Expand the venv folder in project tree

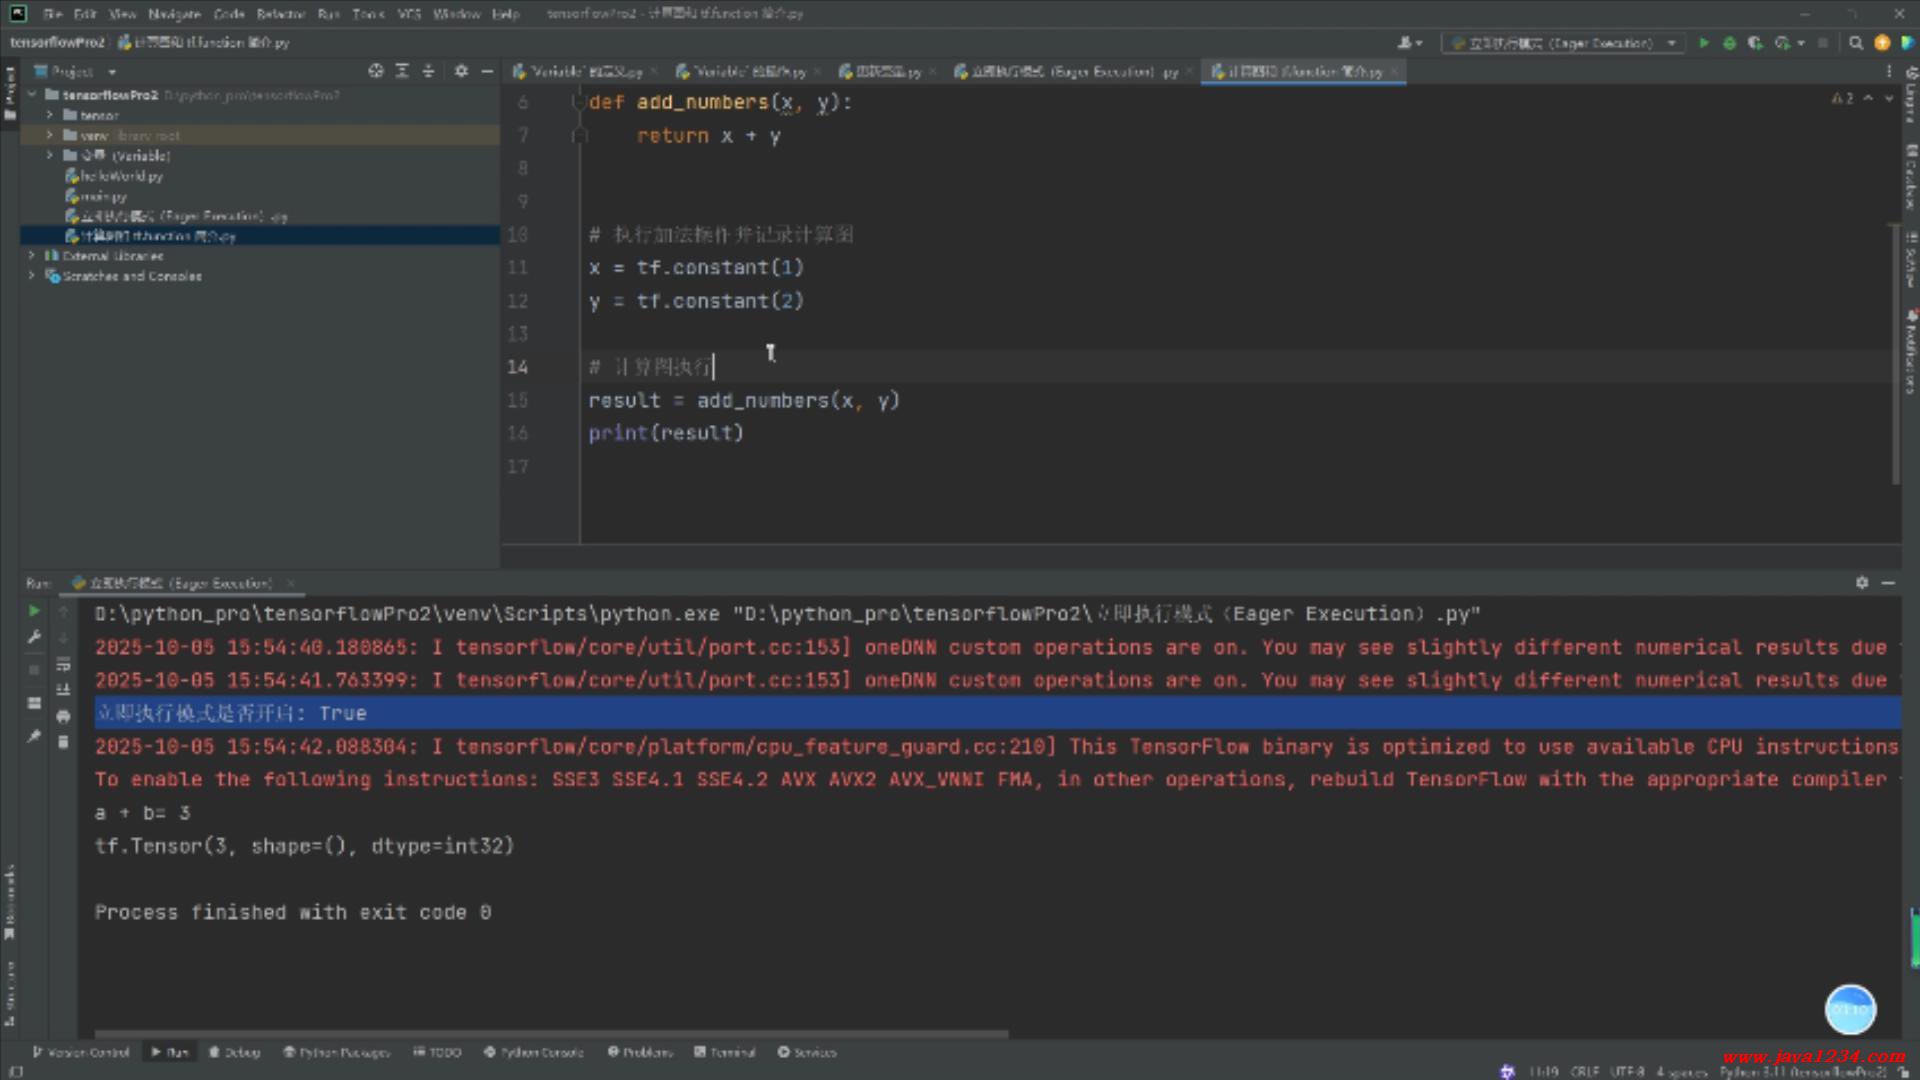pyautogui.click(x=50, y=135)
